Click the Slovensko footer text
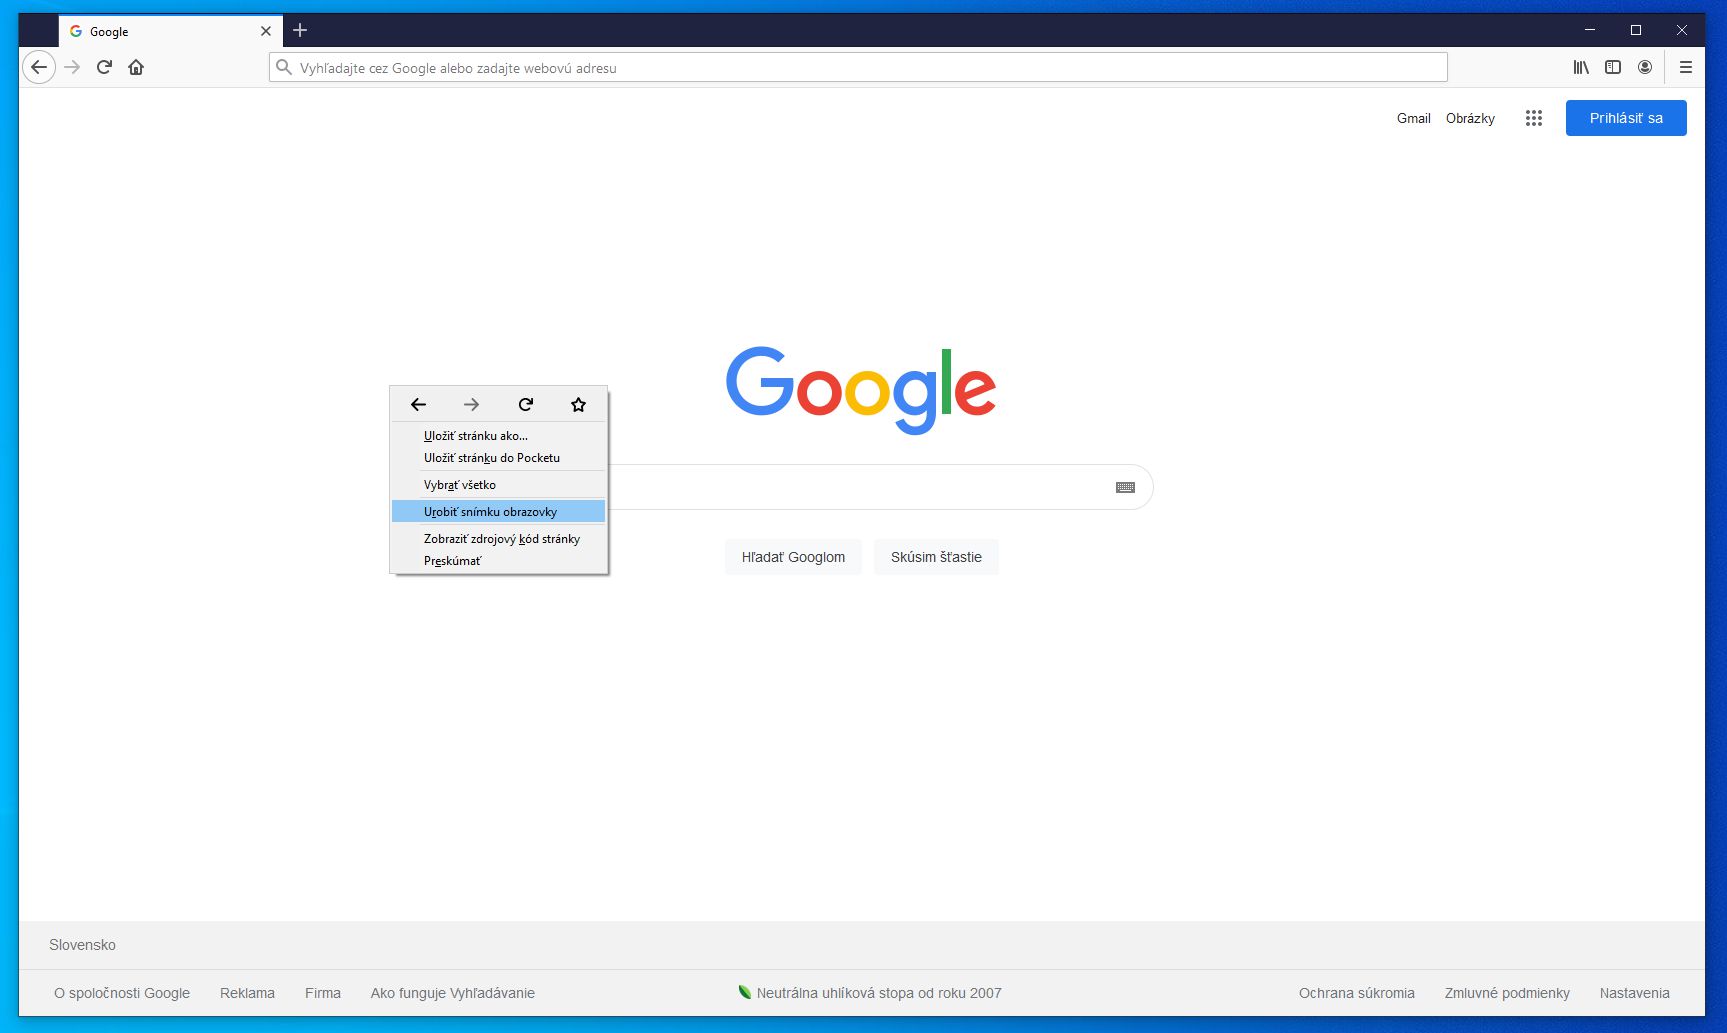 point(82,945)
